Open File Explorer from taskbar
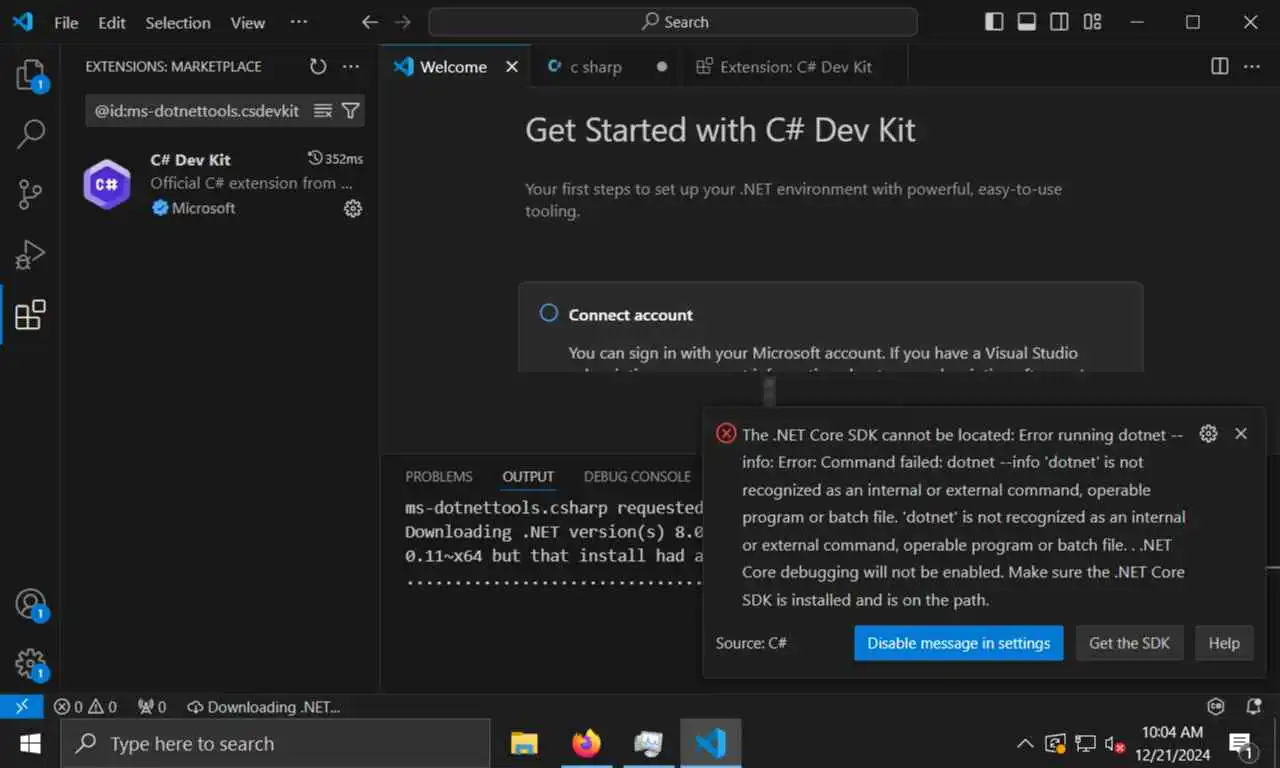The width and height of the screenshot is (1280, 768). 524,744
